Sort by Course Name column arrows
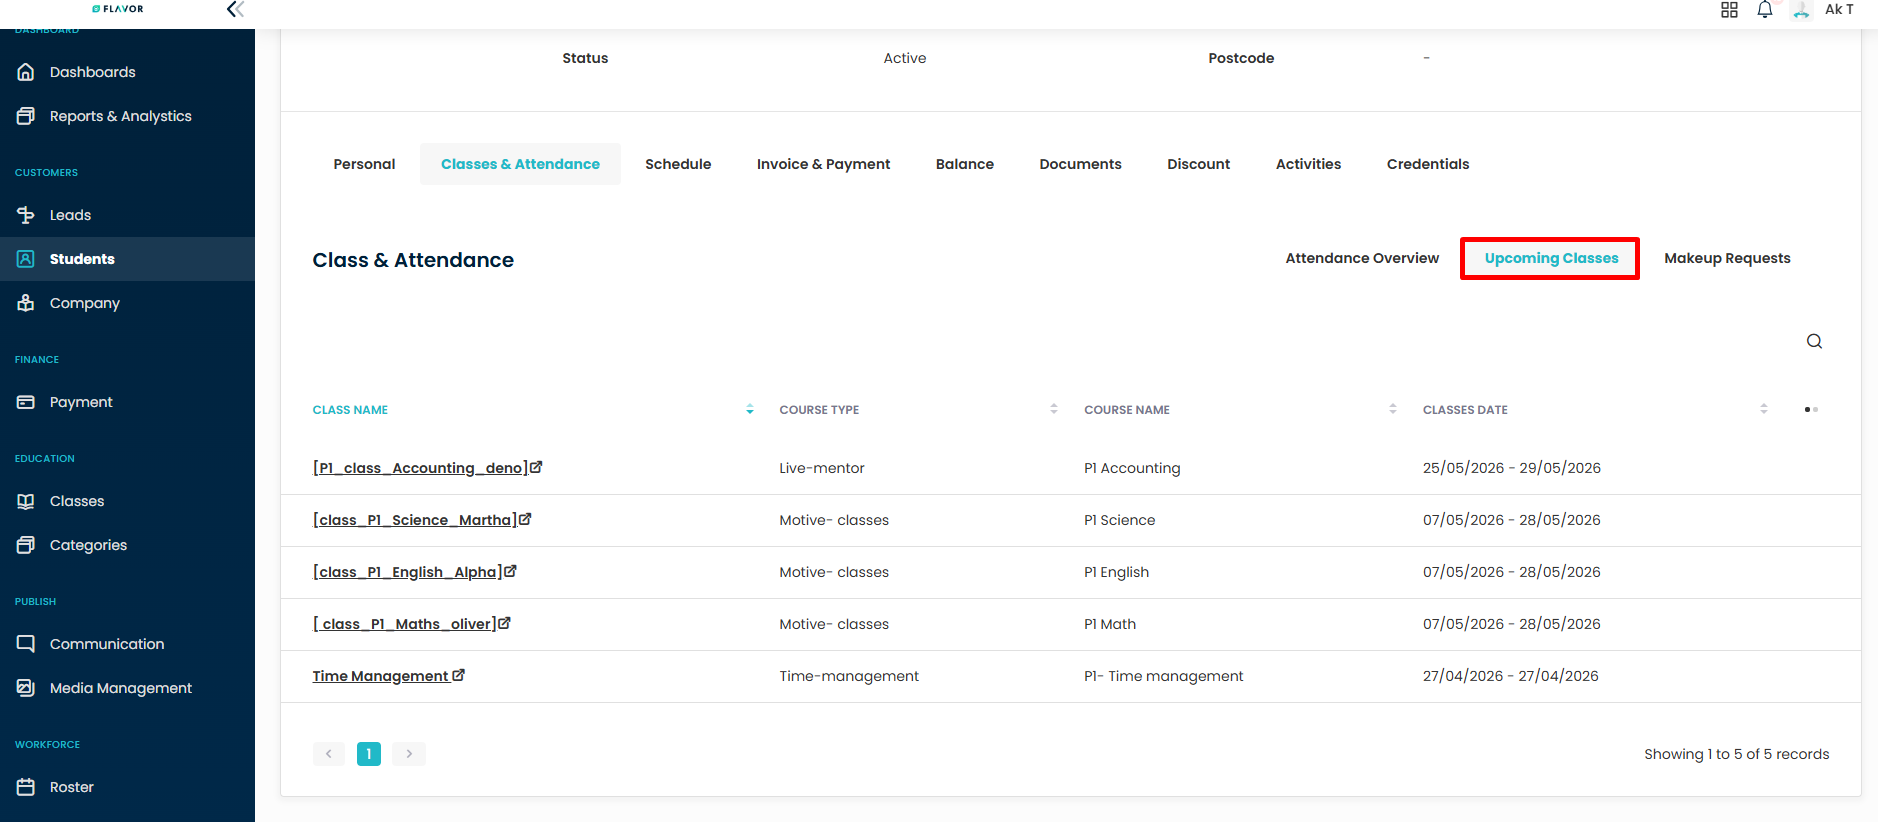The width and height of the screenshot is (1878, 822). (x=1393, y=409)
